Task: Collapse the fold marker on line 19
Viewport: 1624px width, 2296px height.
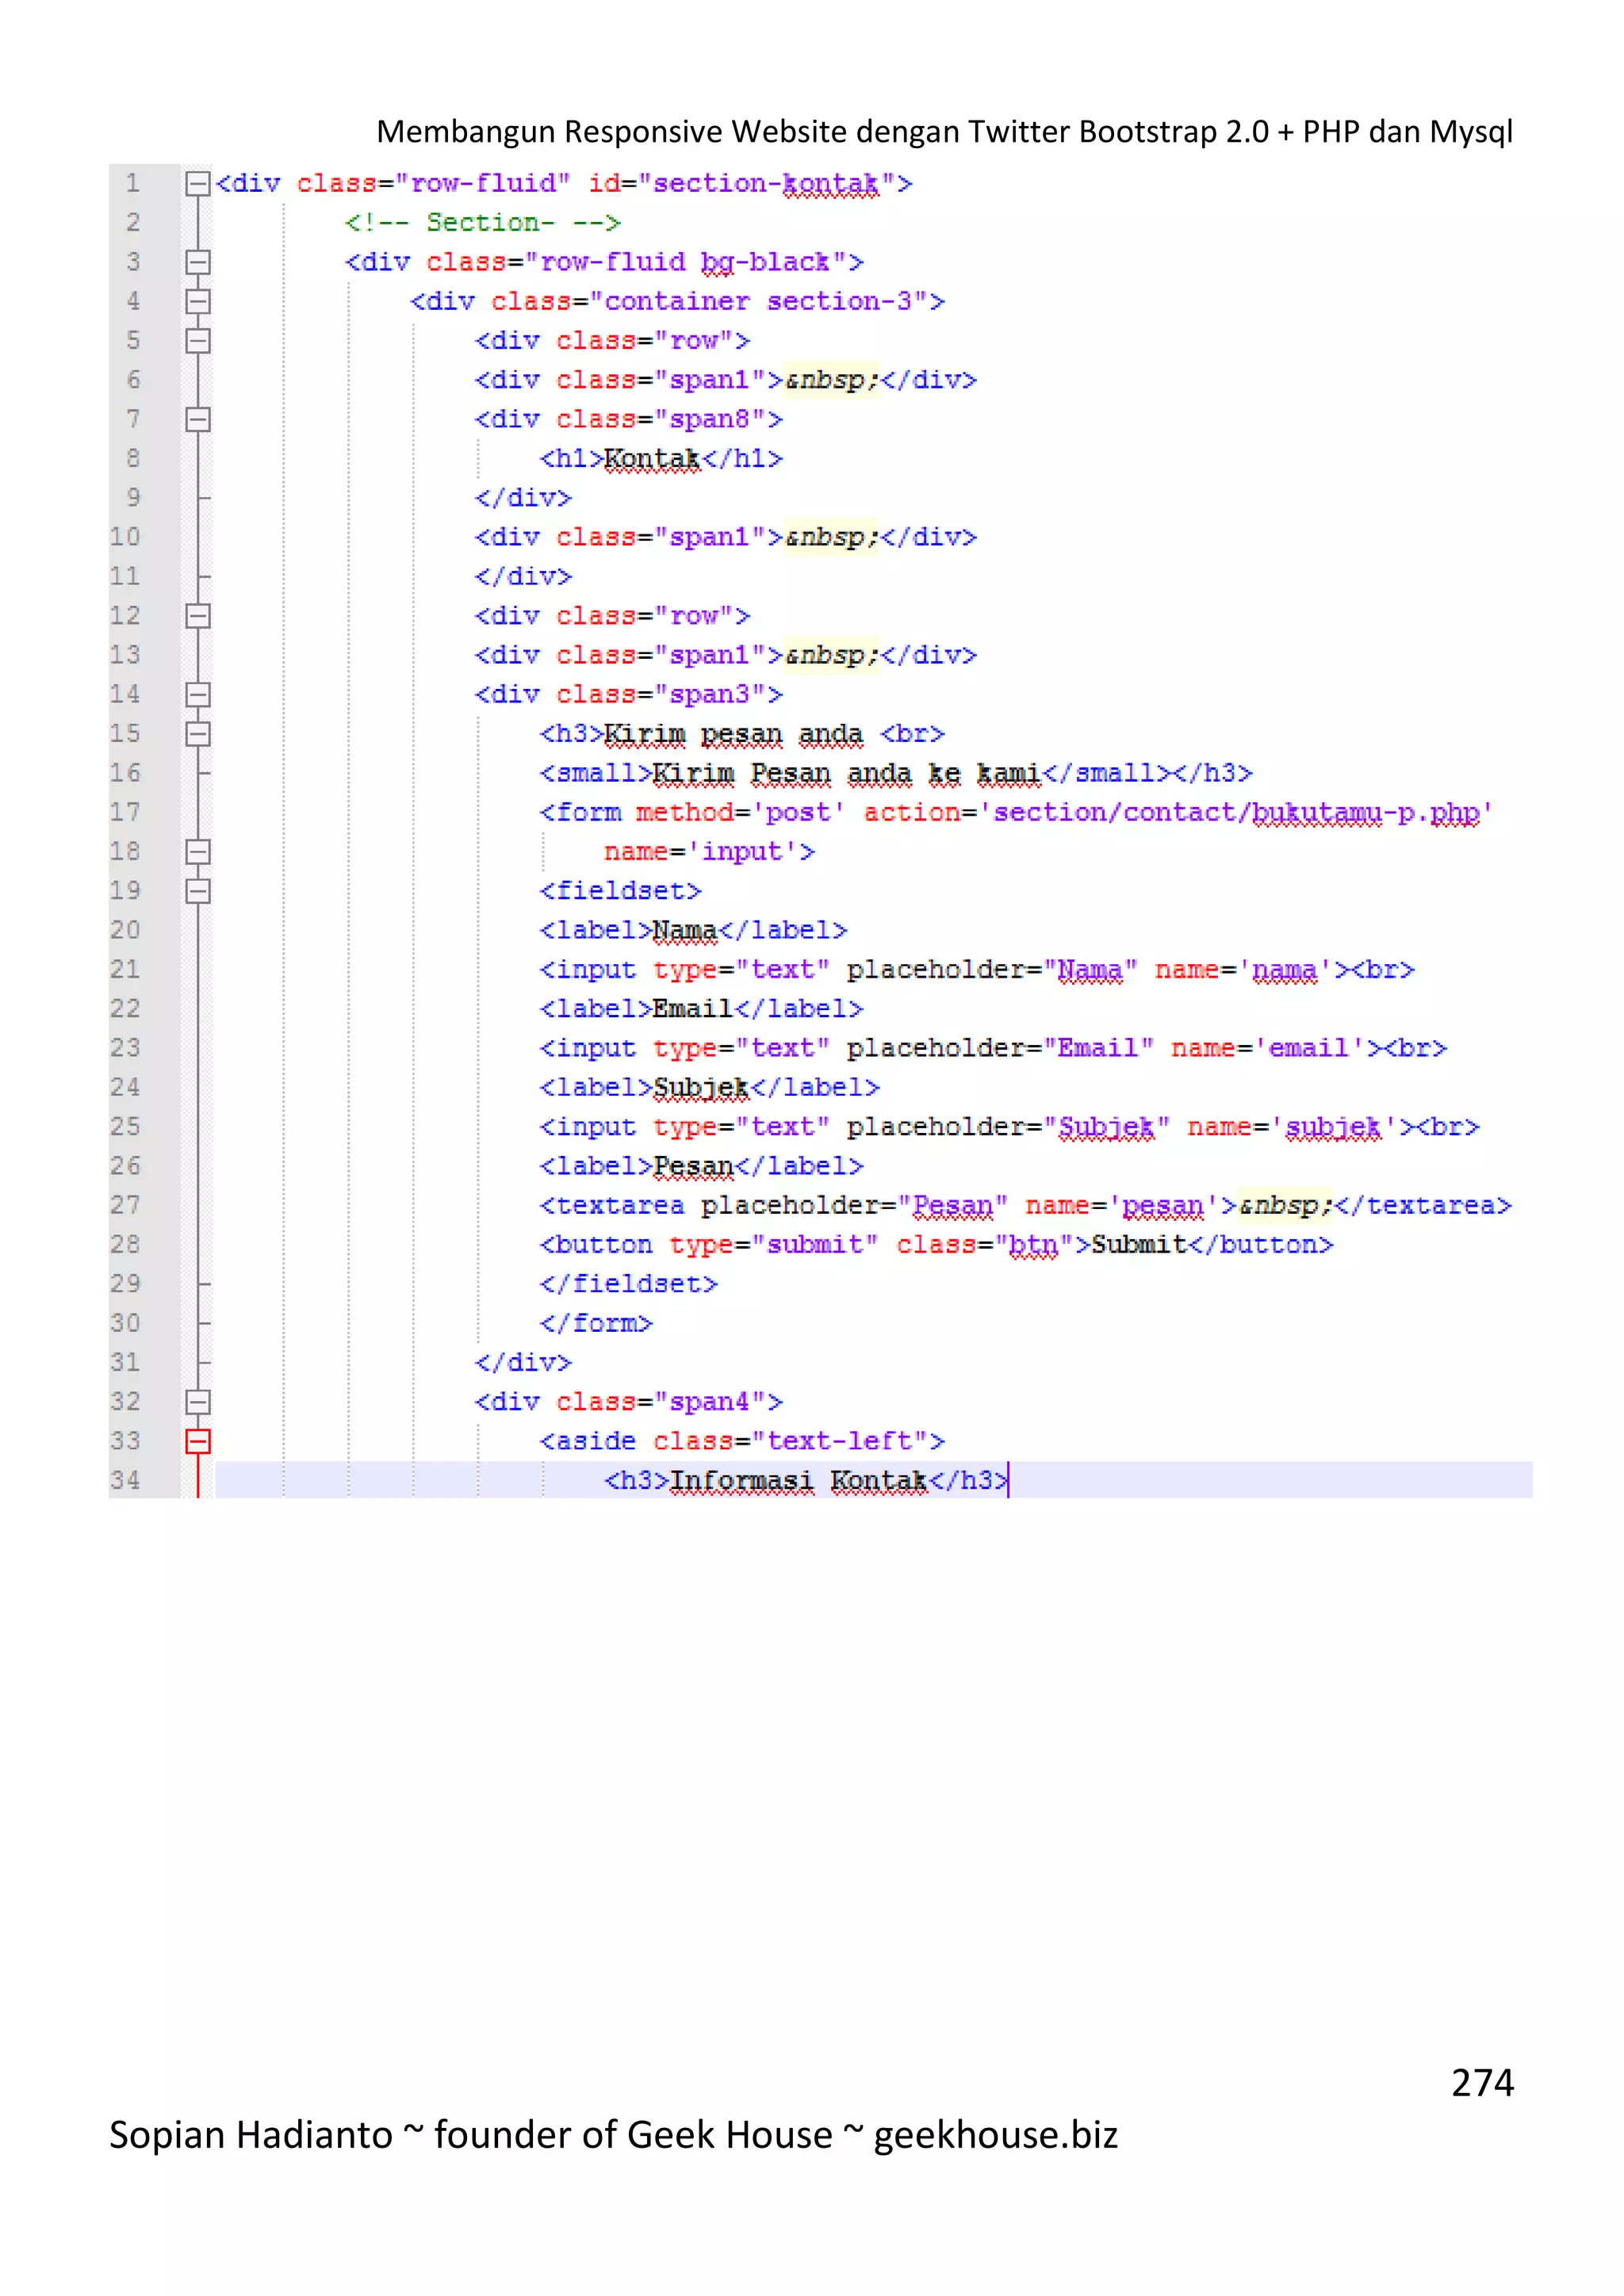Action: pos(198,891)
